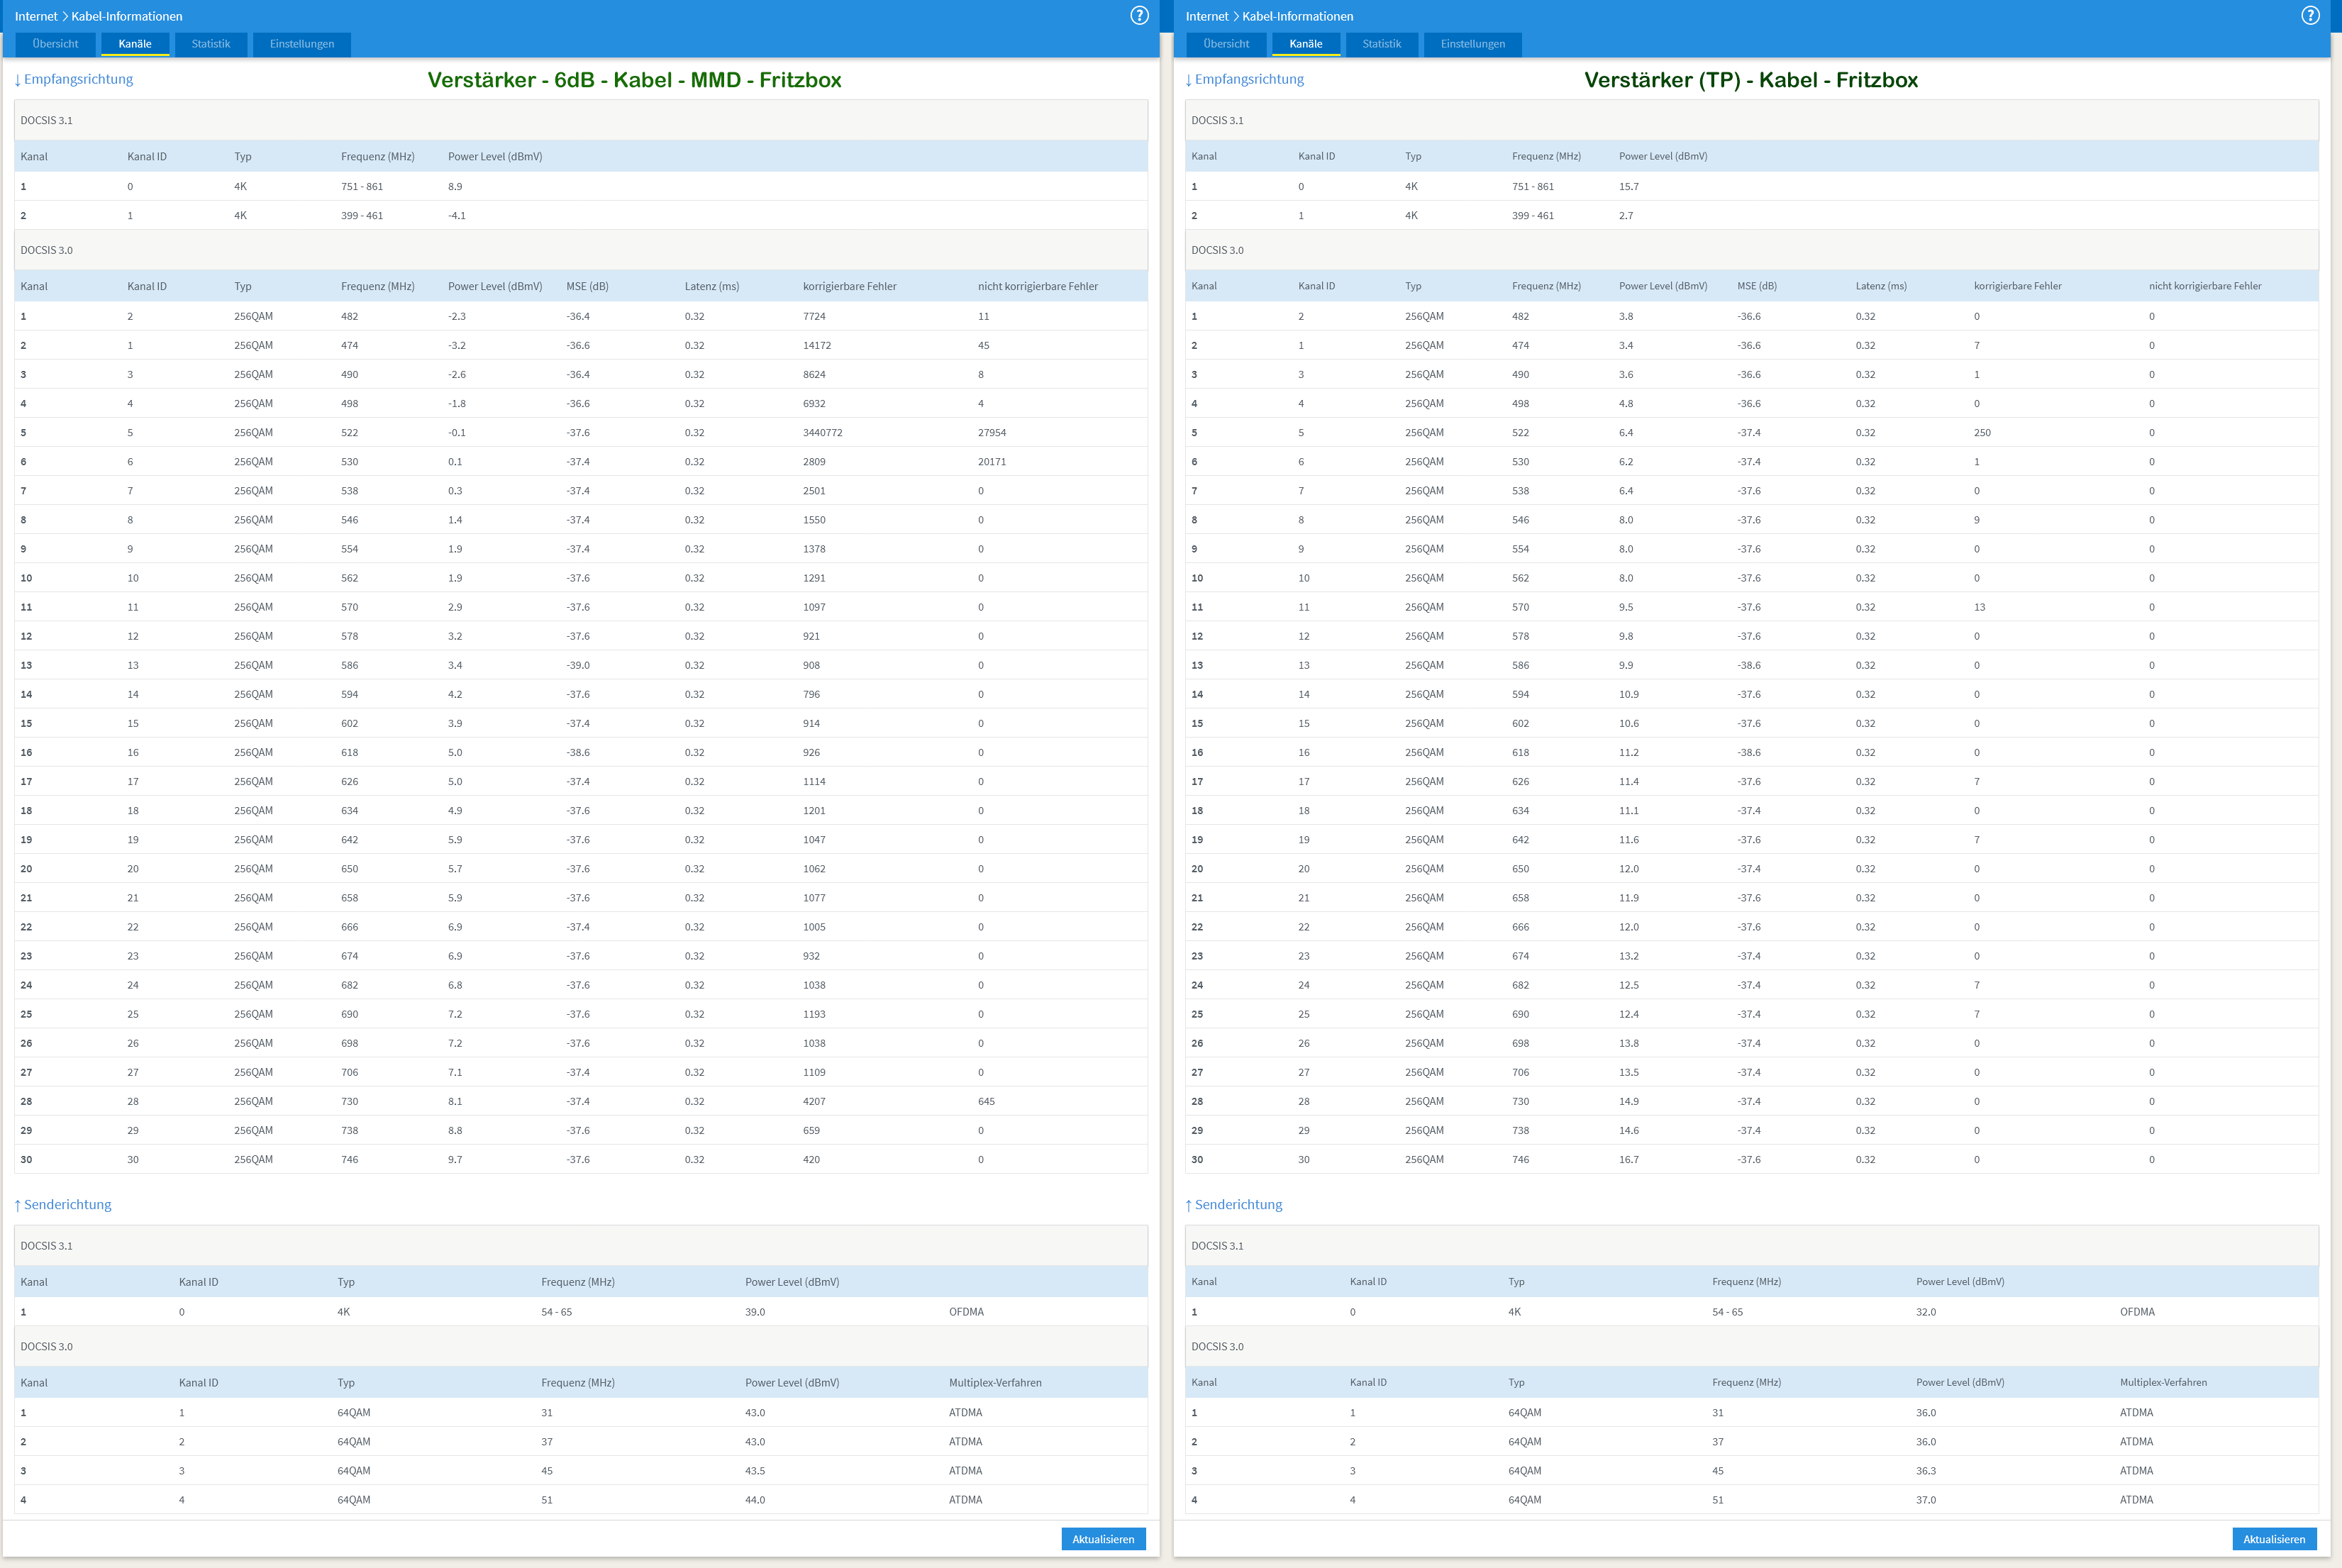
Task: Switch to Statistik tab in left panel
Action: click(x=211, y=44)
